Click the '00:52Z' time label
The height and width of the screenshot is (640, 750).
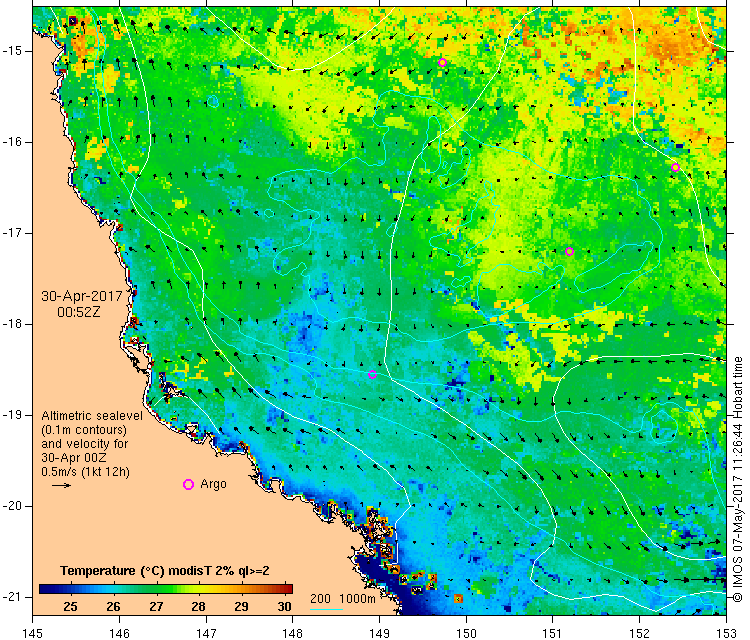(x=79, y=312)
